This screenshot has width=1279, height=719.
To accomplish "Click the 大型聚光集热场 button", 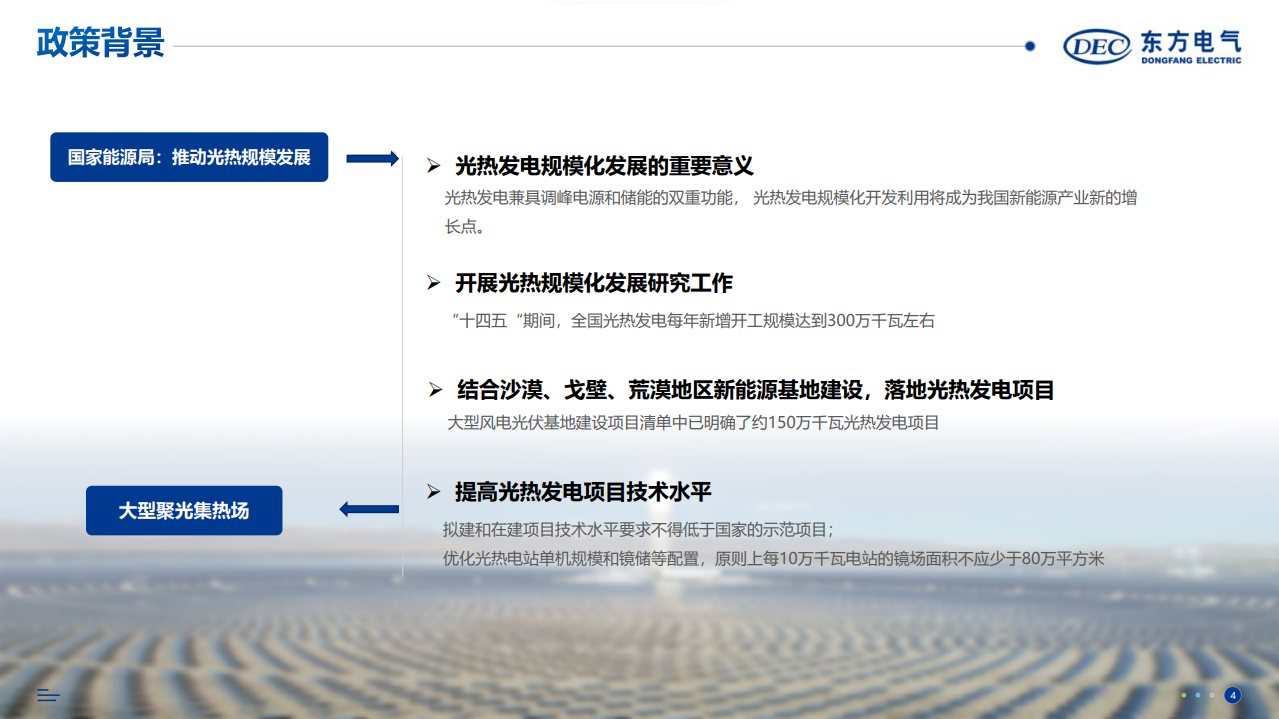I will [184, 510].
